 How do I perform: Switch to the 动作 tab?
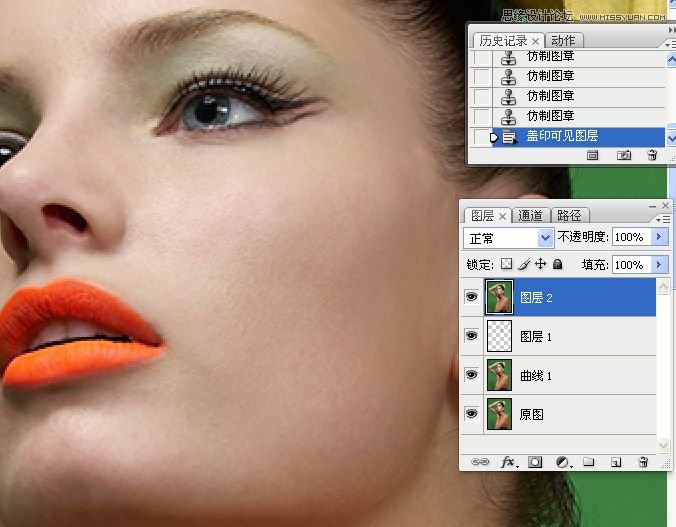[x=563, y=41]
